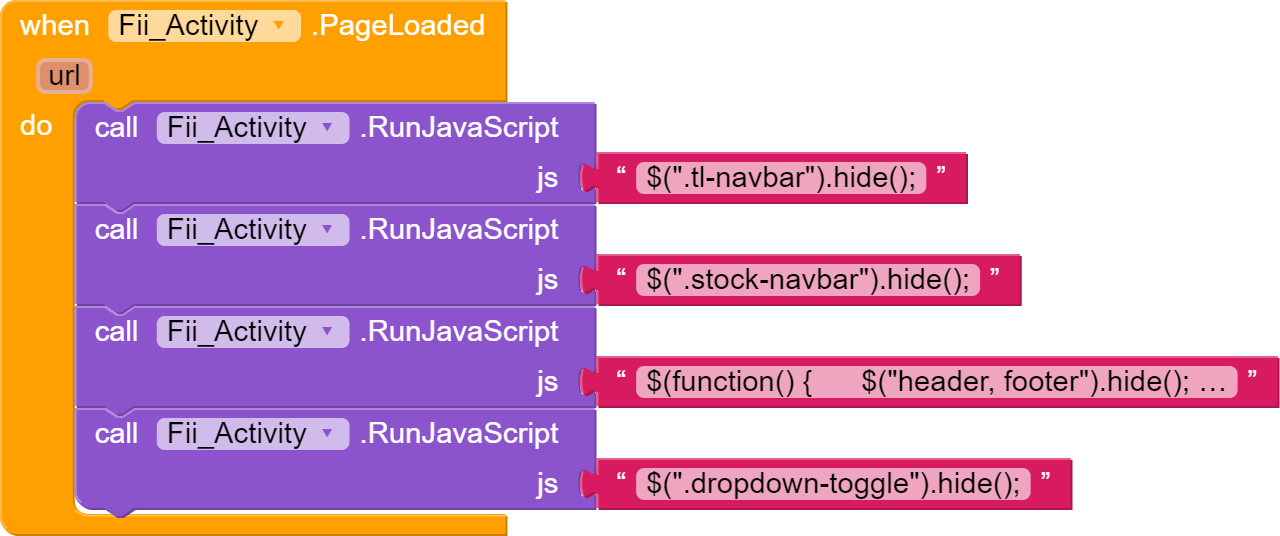
Task: Click the "call" label of the fourth RunJavaScript block
Action: point(116,434)
